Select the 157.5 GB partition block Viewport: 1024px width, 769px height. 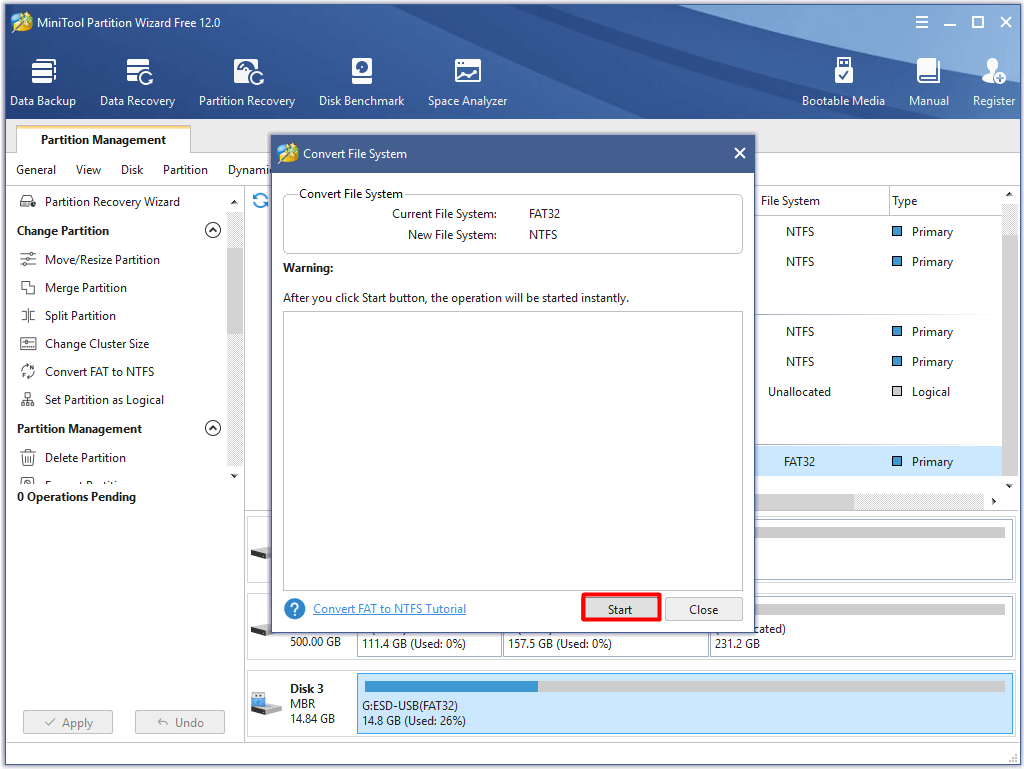[606, 643]
